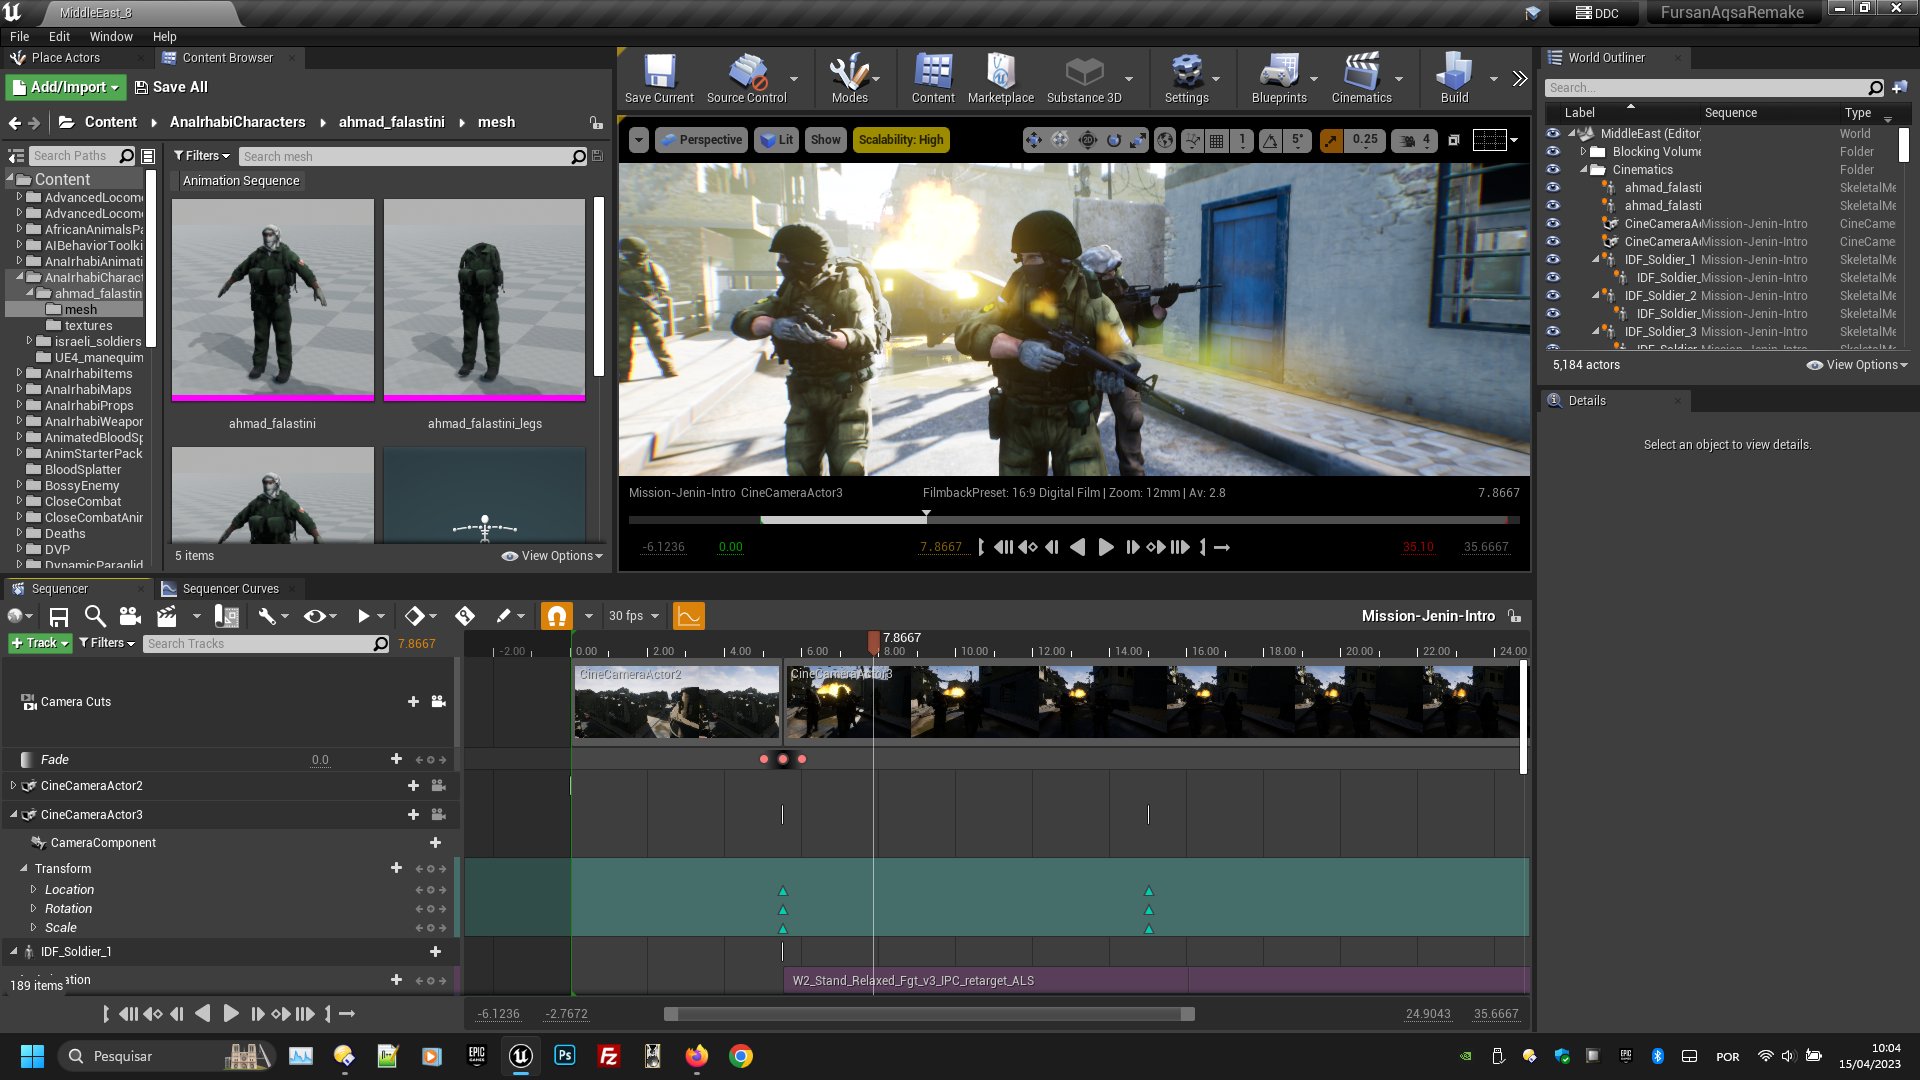Click the Sequencer search magnifier icon
Image resolution: width=1920 pixels, height=1080 pixels.
click(x=95, y=616)
